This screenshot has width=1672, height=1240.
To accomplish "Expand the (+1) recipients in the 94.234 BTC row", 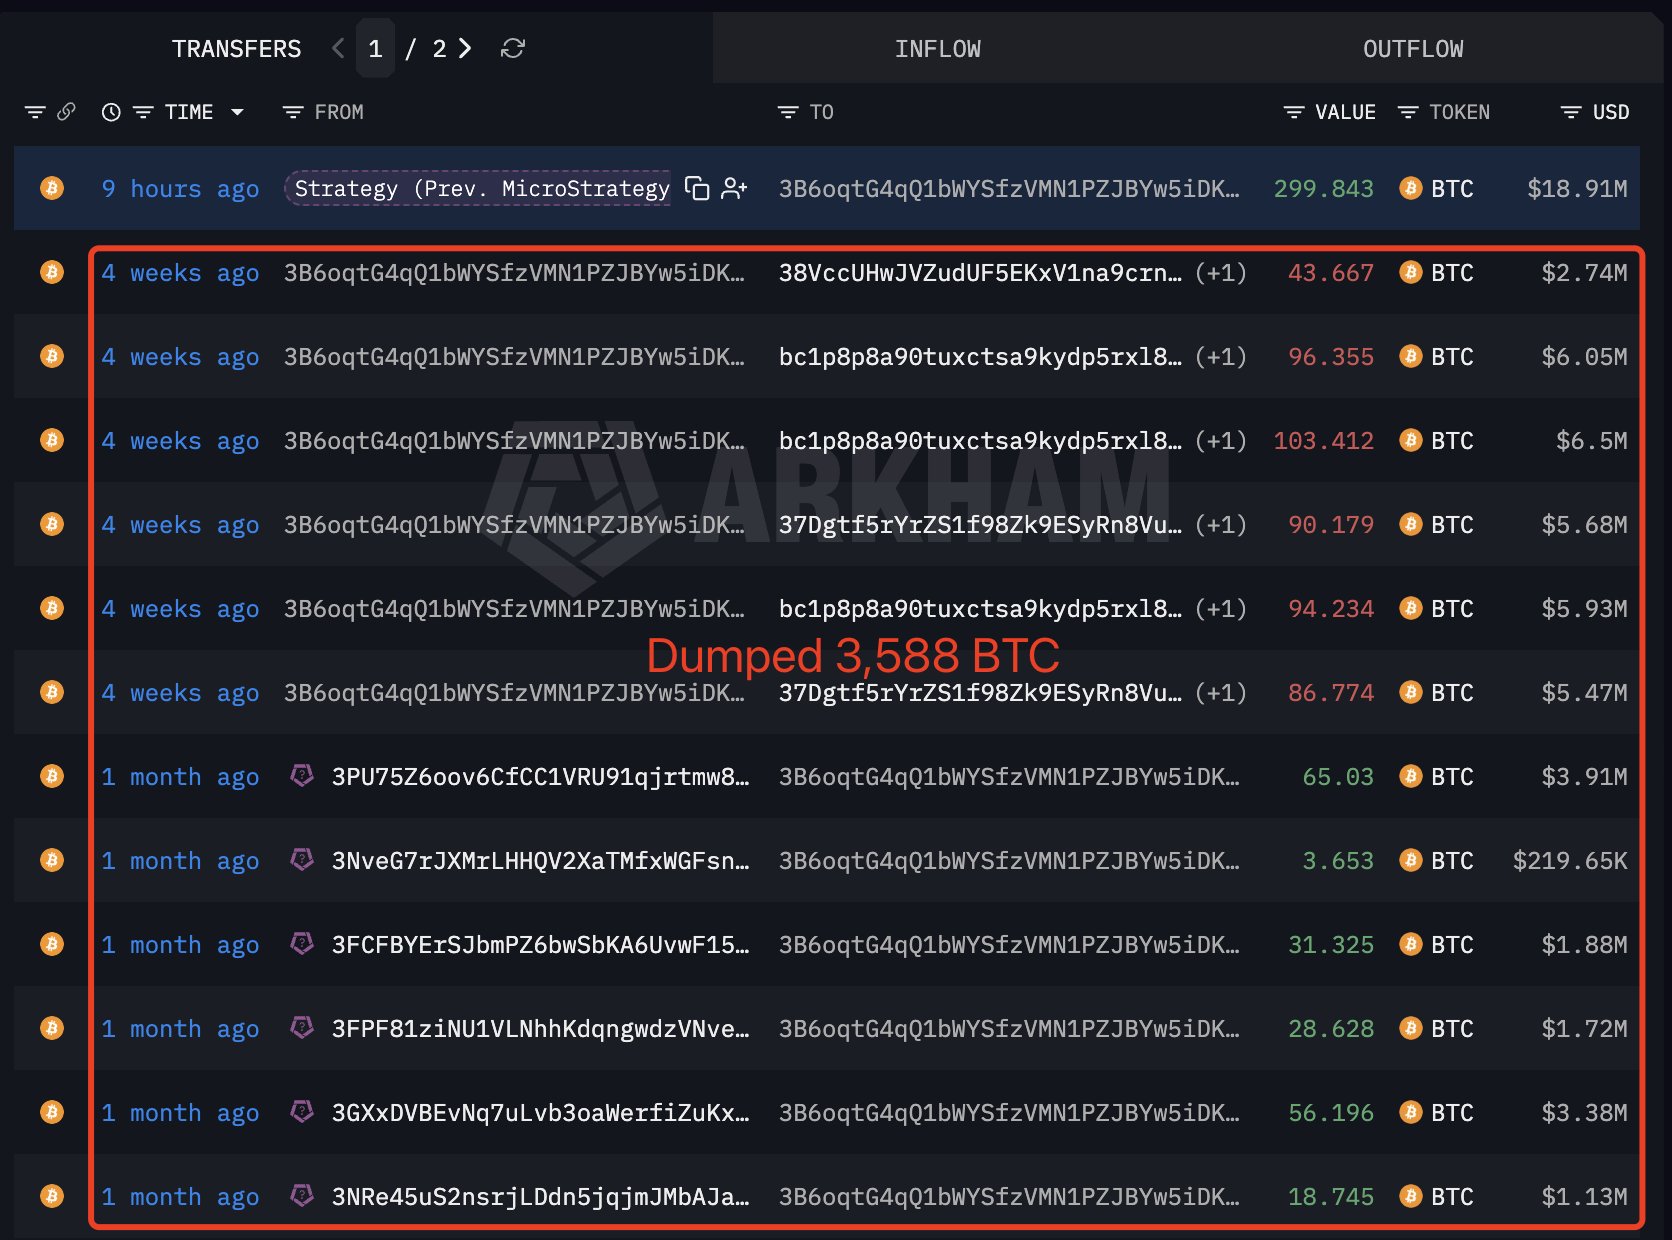I will tap(1221, 608).
